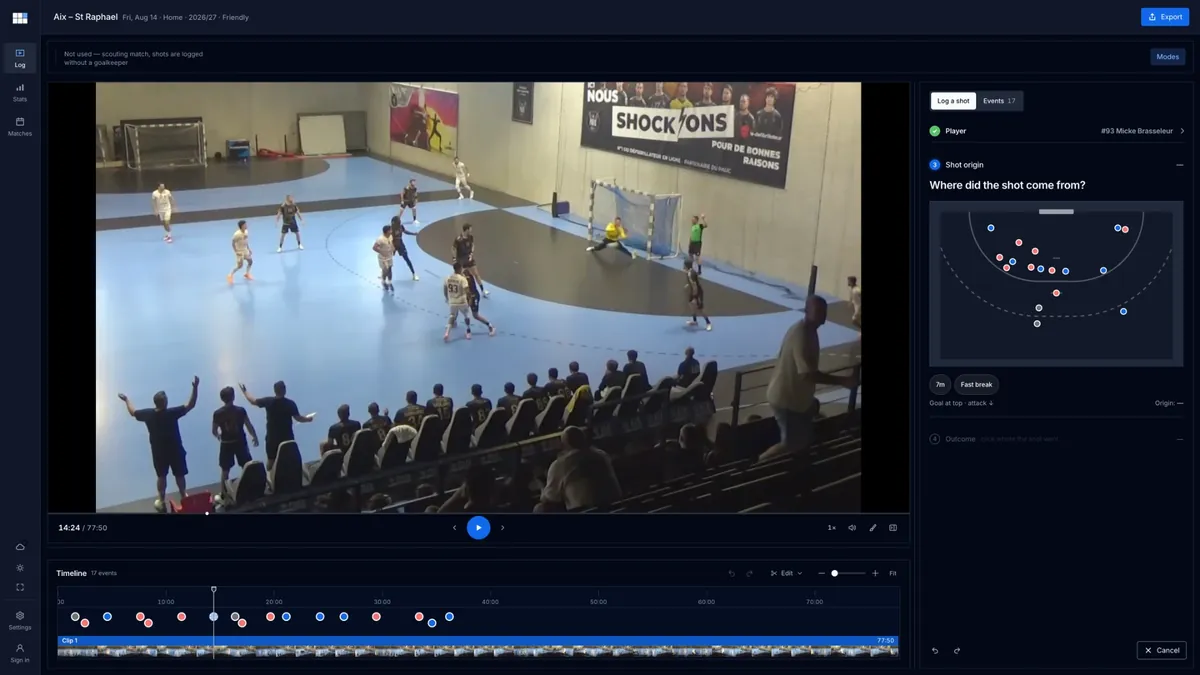
Task: Click the timeline zoom slider handle
Action: 835,573
